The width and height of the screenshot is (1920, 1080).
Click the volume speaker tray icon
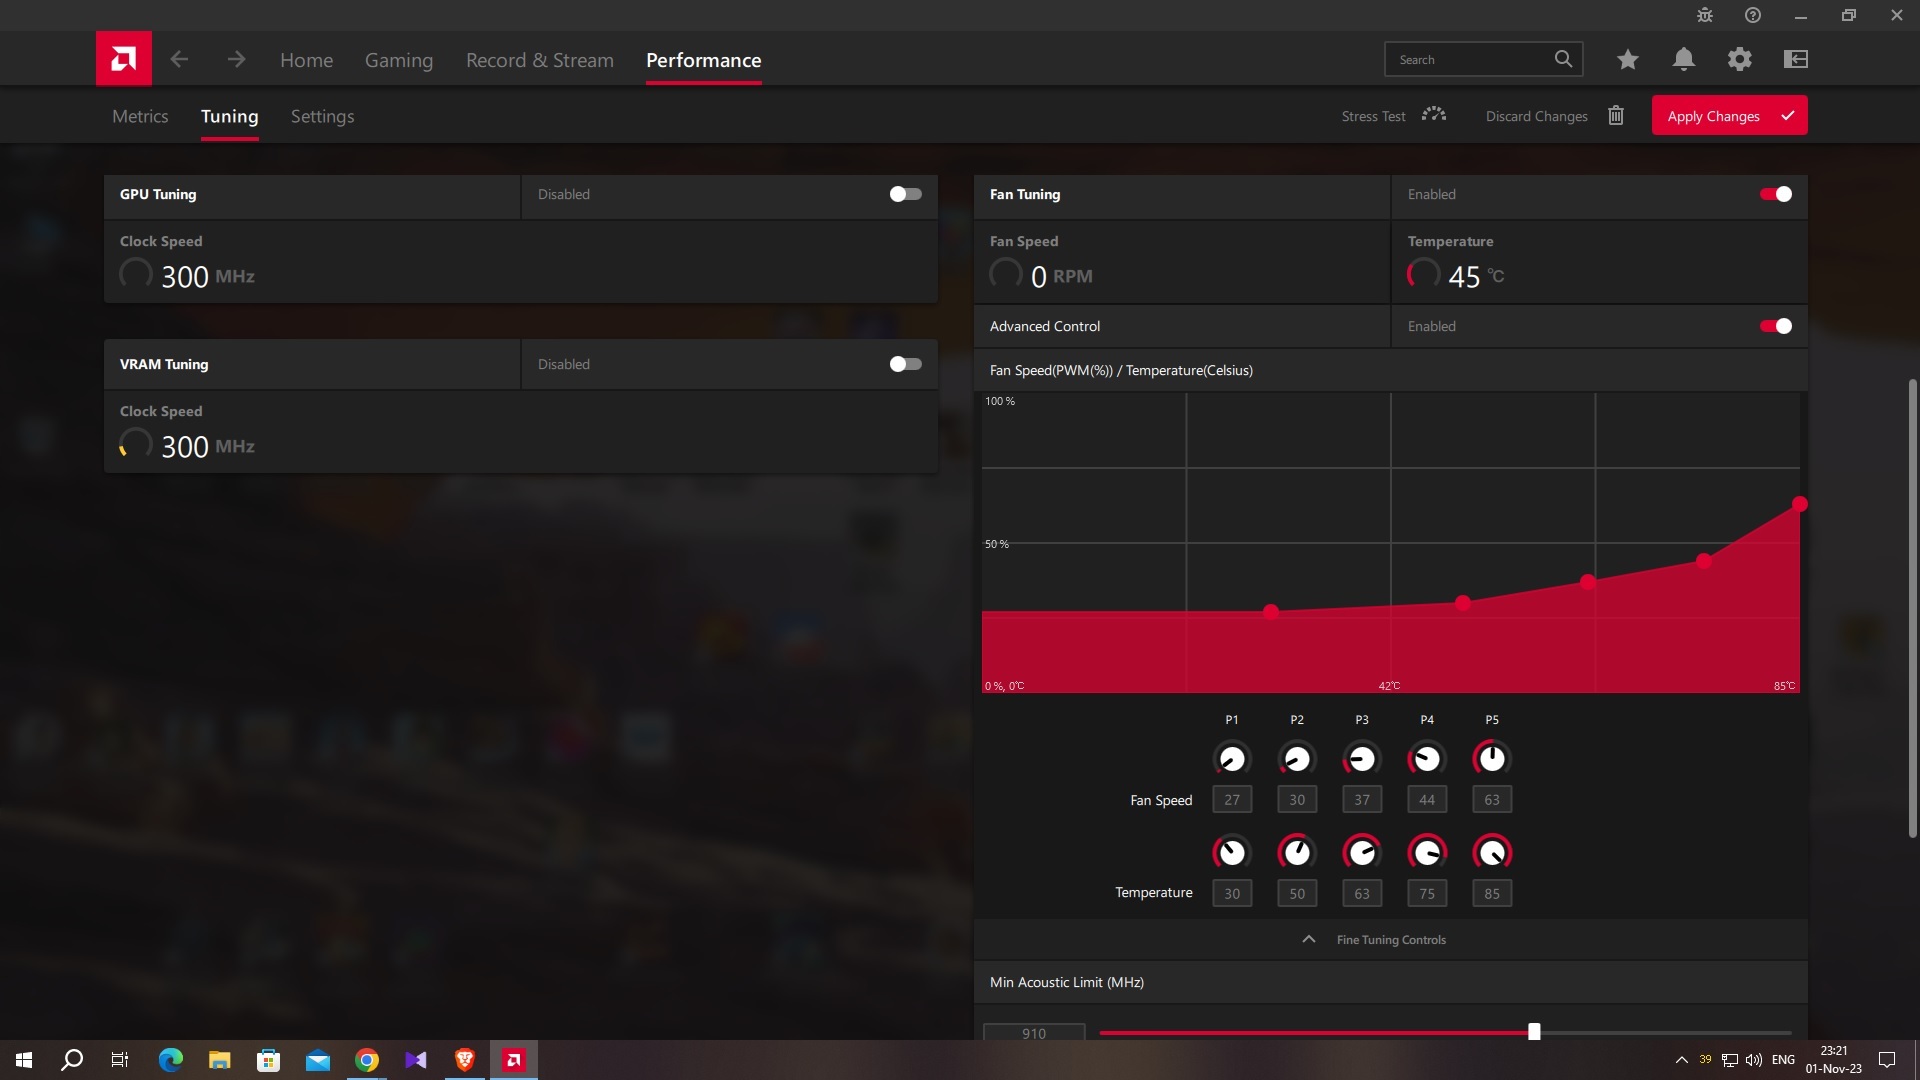point(1754,1060)
